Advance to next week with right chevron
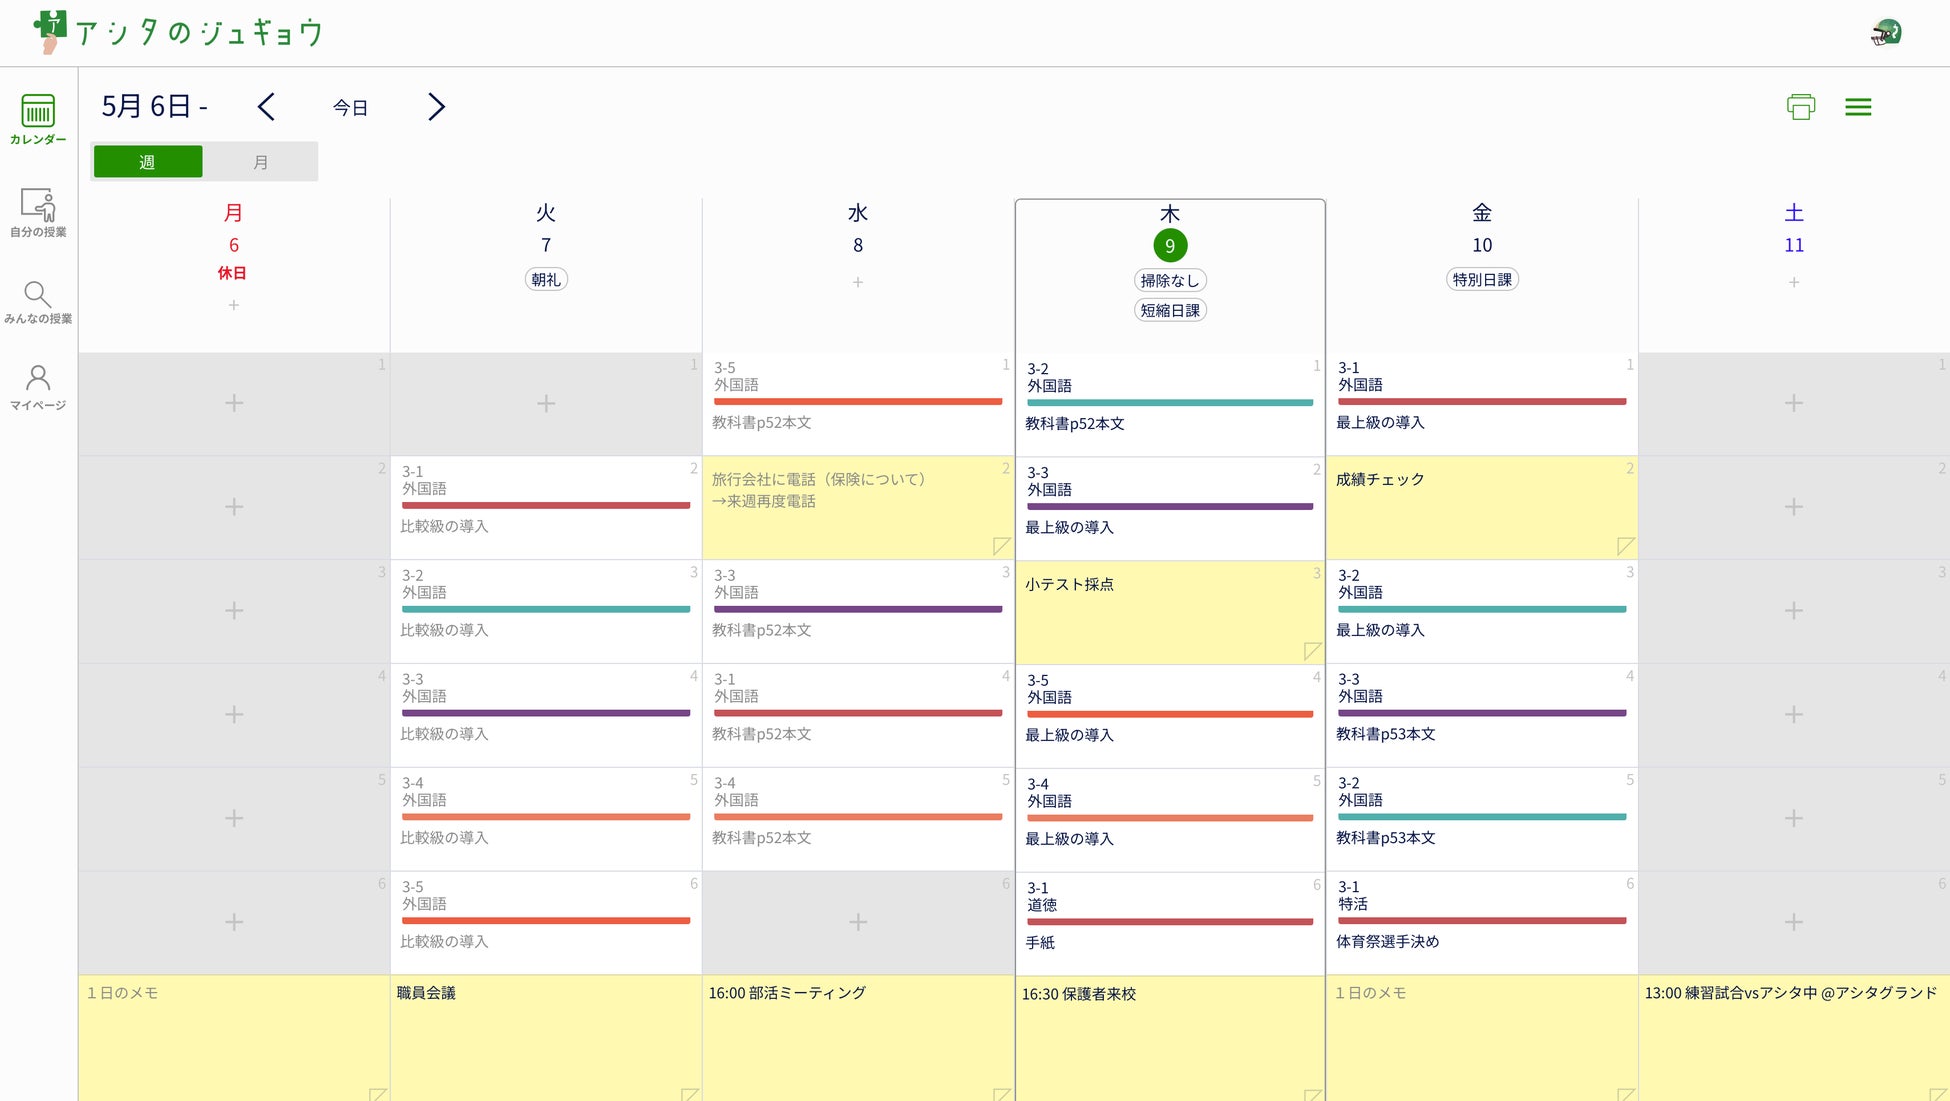The height and width of the screenshot is (1101, 1950). 436,107
